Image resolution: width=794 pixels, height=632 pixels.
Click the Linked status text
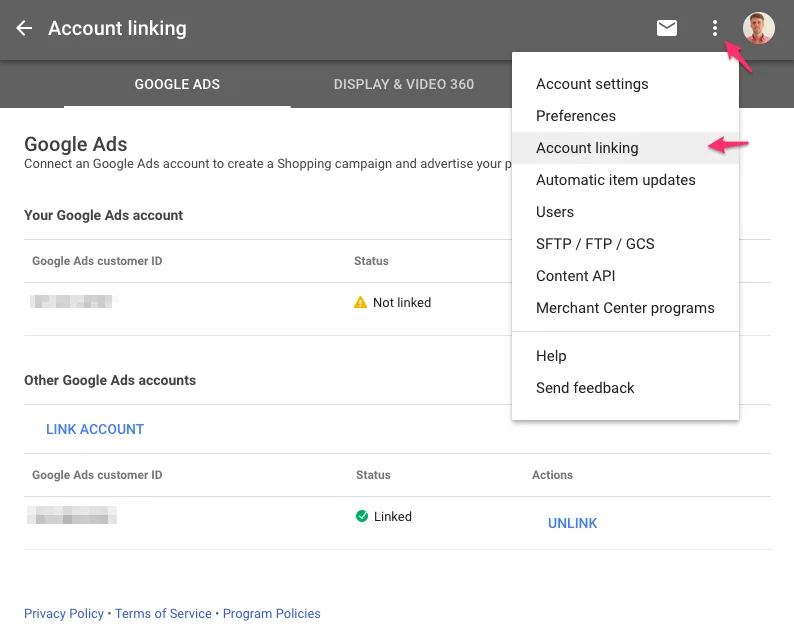(393, 517)
